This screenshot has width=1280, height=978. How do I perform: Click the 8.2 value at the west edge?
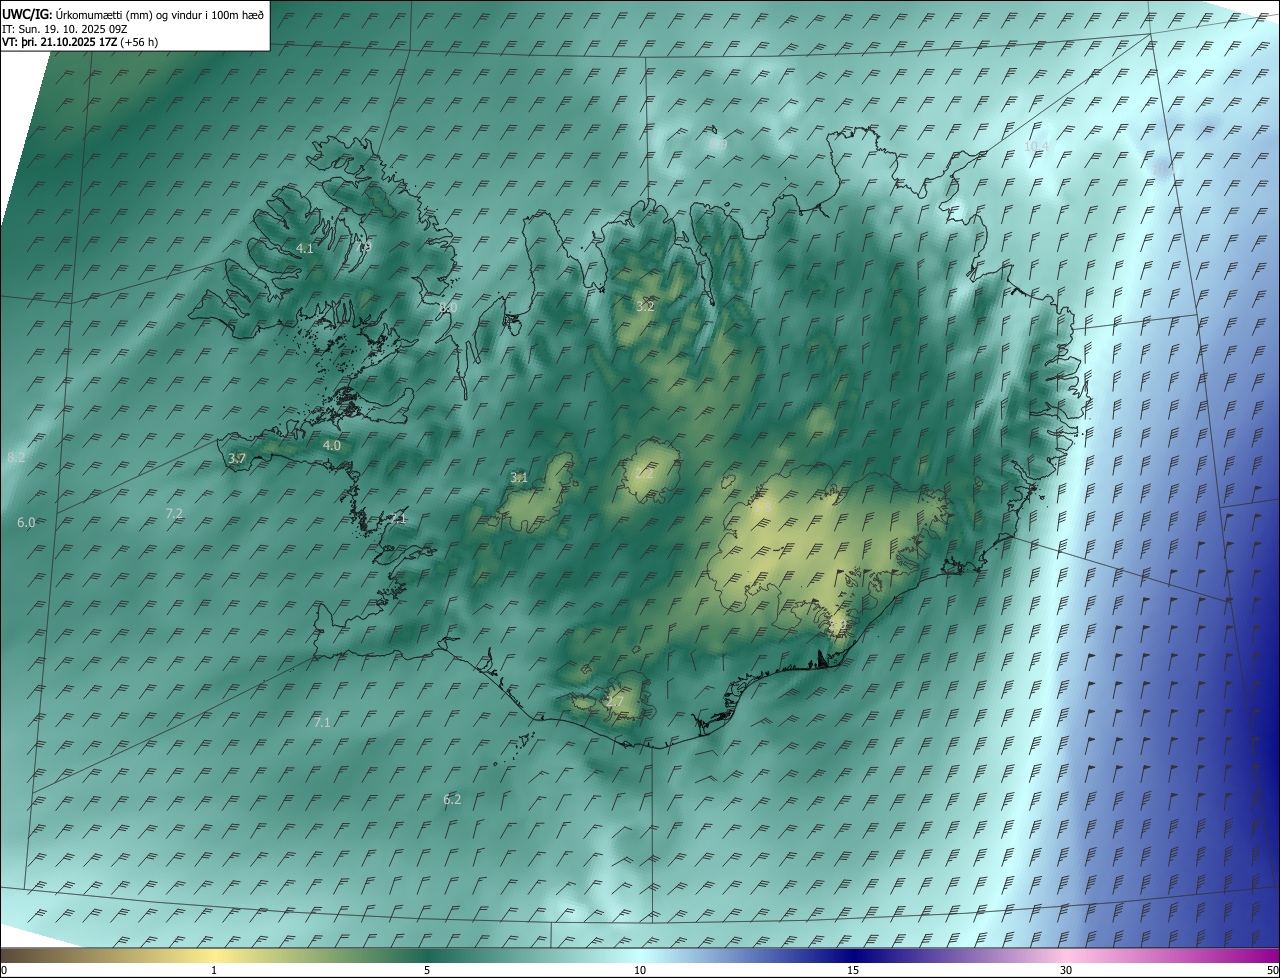click(x=16, y=457)
